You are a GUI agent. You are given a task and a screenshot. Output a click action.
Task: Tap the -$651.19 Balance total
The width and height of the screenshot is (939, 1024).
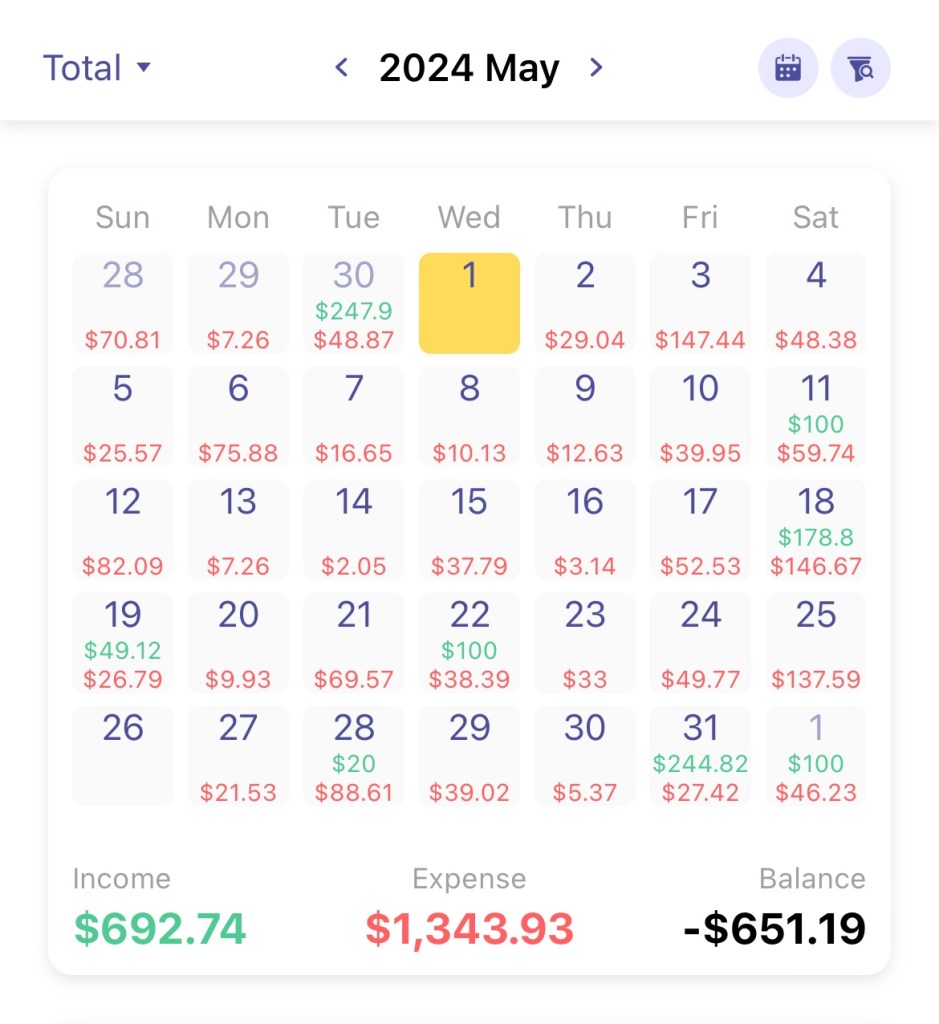pyautogui.click(x=775, y=928)
